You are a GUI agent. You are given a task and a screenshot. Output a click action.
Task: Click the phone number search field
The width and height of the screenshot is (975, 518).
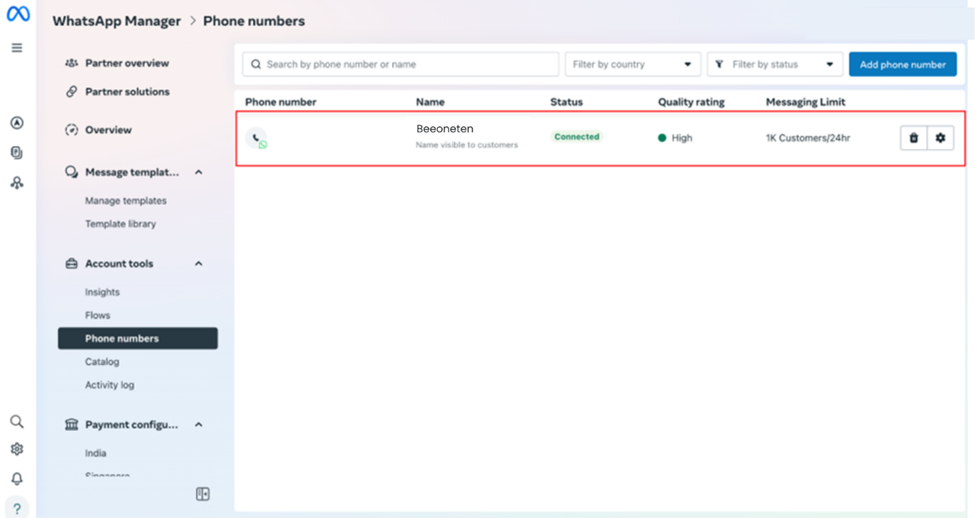tap(400, 64)
